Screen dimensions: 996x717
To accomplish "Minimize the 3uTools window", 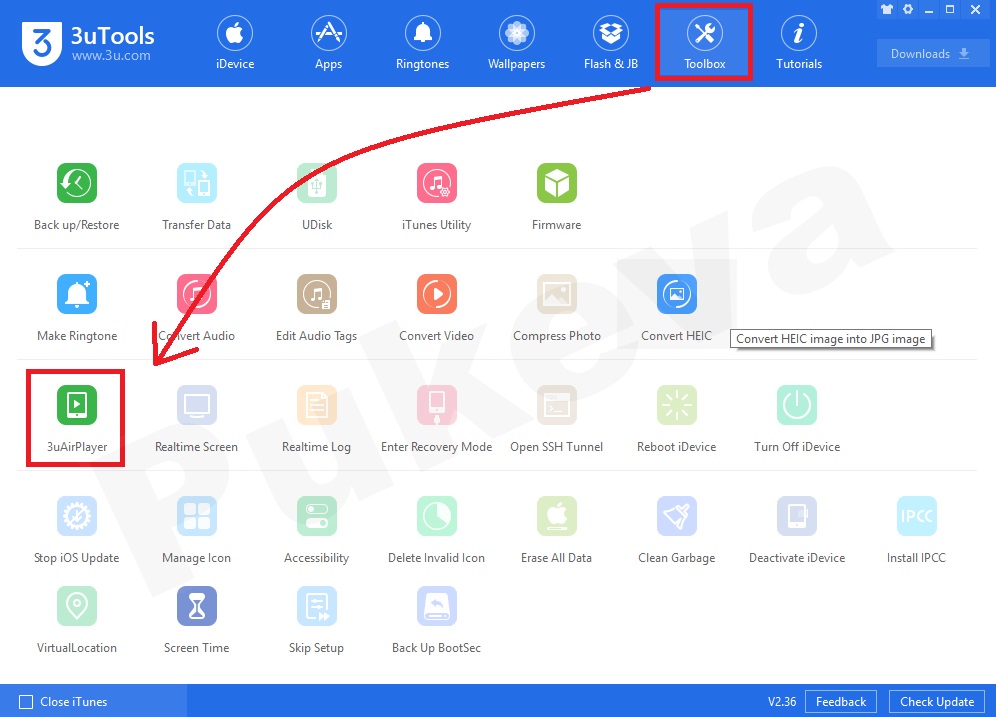I will [929, 11].
